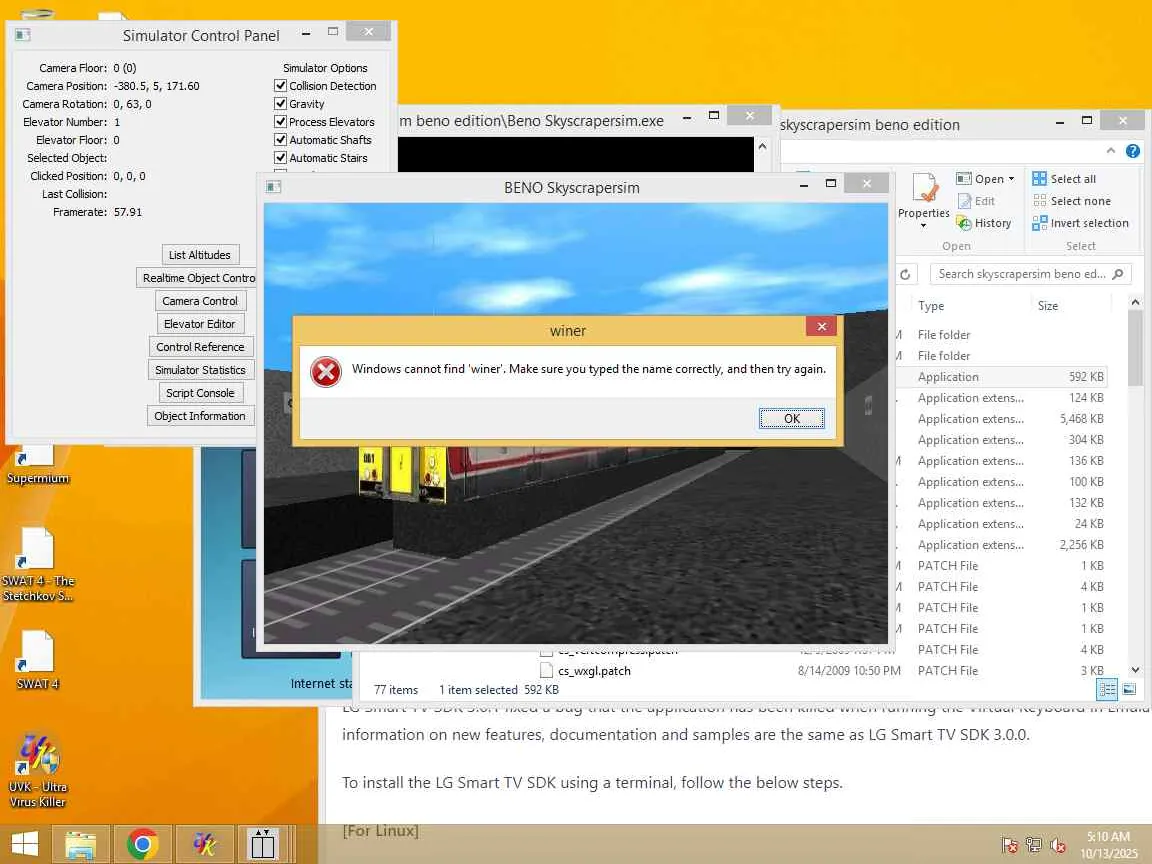Open Chrome from taskbar
Image resolution: width=1152 pixels, height=864 pixels.
[143, 844]
